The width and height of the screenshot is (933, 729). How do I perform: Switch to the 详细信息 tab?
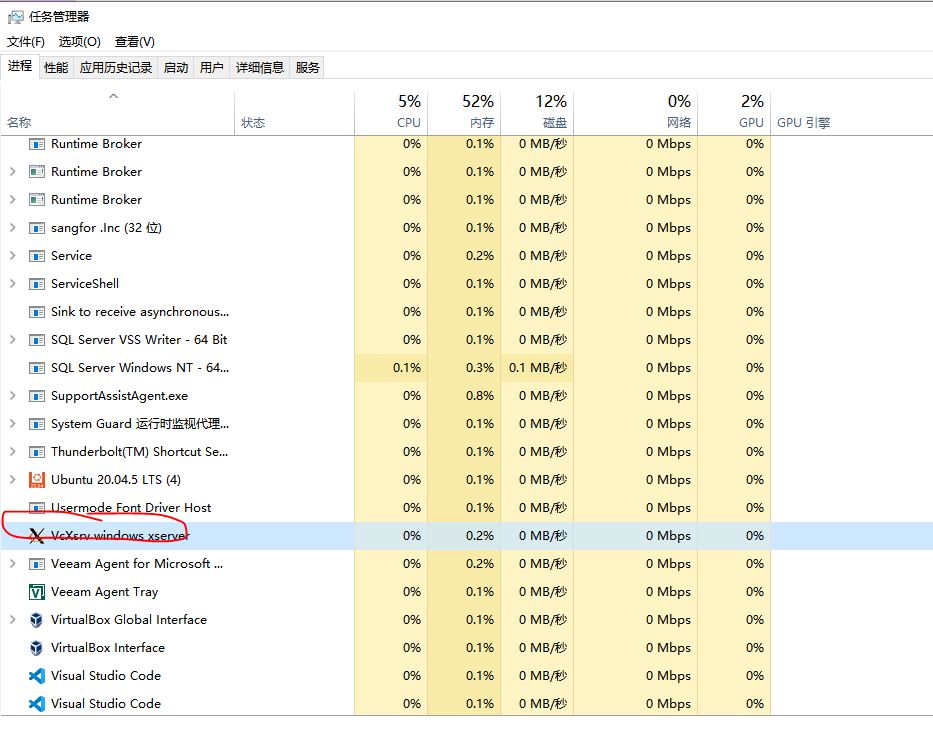(260, 68)
